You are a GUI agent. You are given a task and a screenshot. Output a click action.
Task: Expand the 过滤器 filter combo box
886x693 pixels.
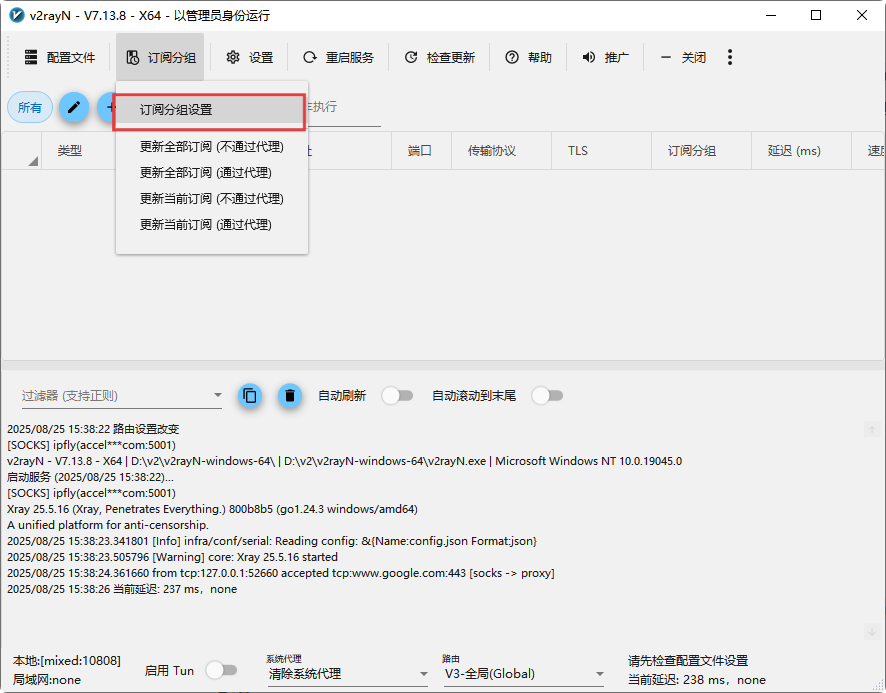(x=122, y=396)
